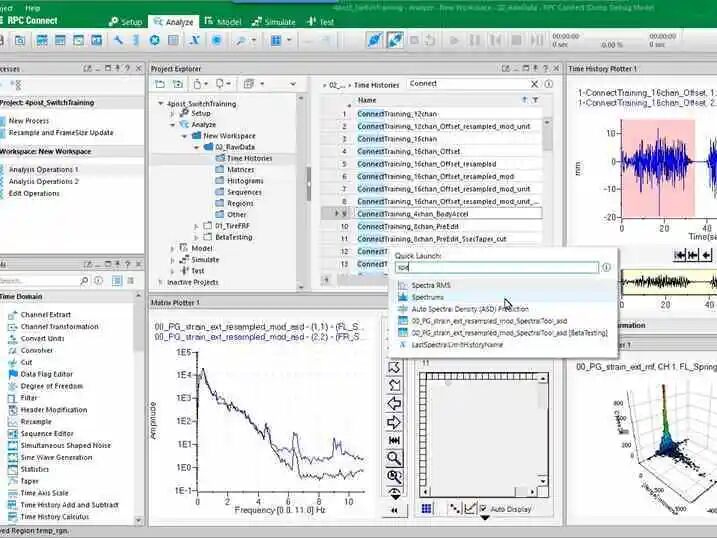Open the Model ribbon tab

[x=223, y=21]
